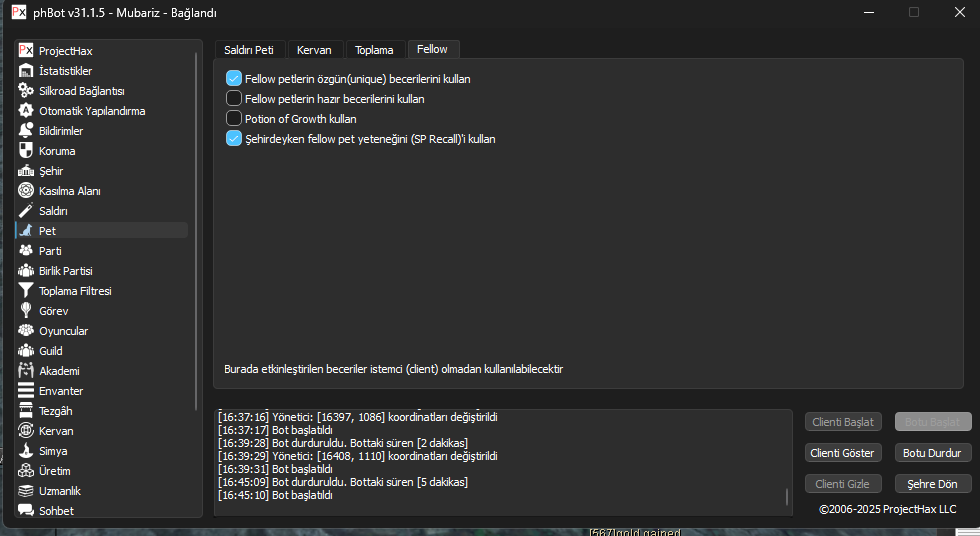
Task: Open the Bildirimler bell icon
Action: pos(26,131)
